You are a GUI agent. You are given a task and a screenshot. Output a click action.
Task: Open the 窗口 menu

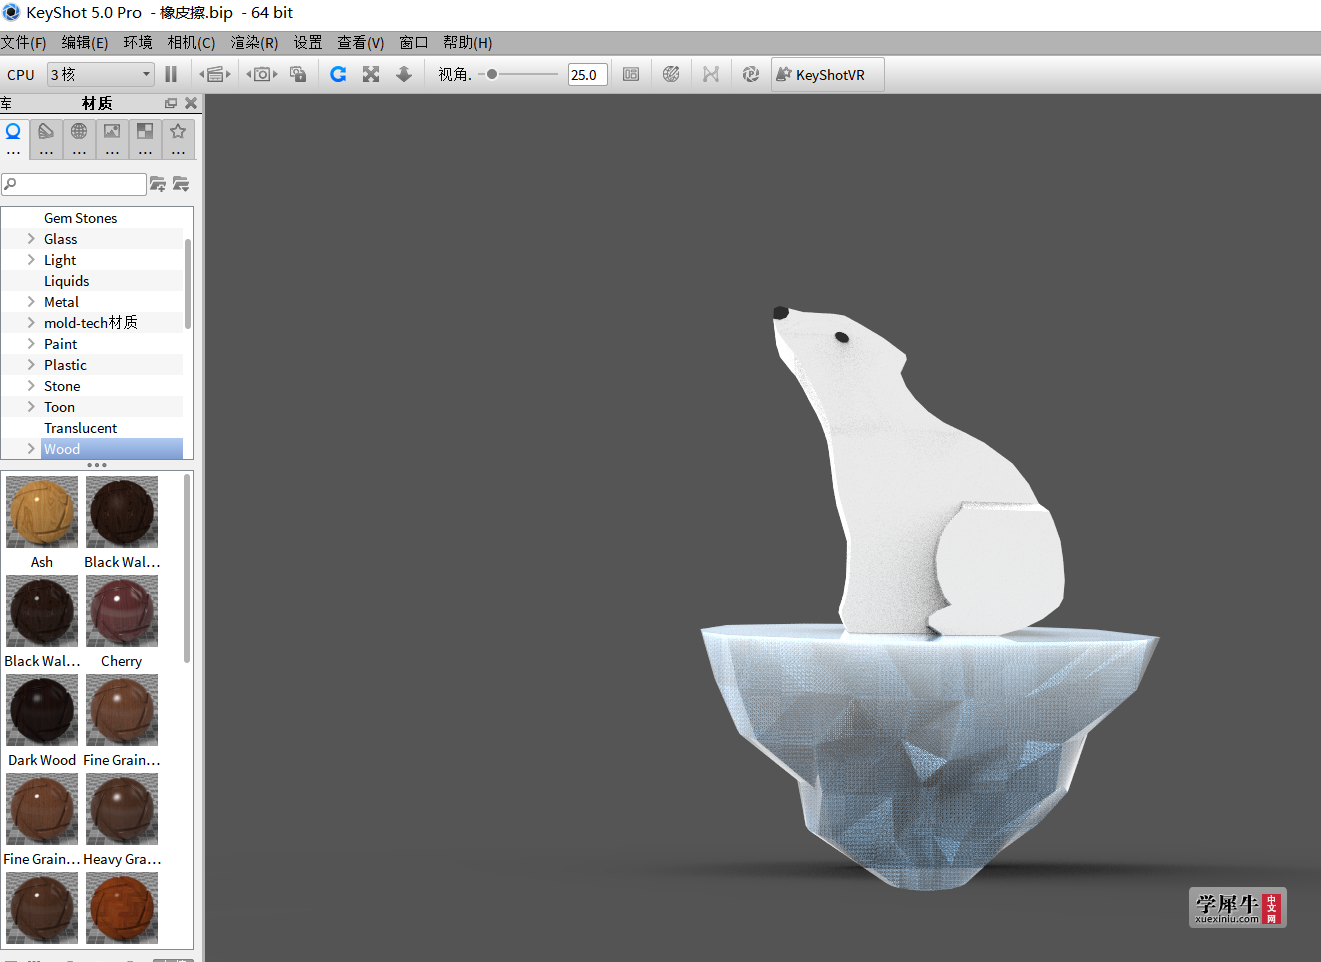point(414,42)
